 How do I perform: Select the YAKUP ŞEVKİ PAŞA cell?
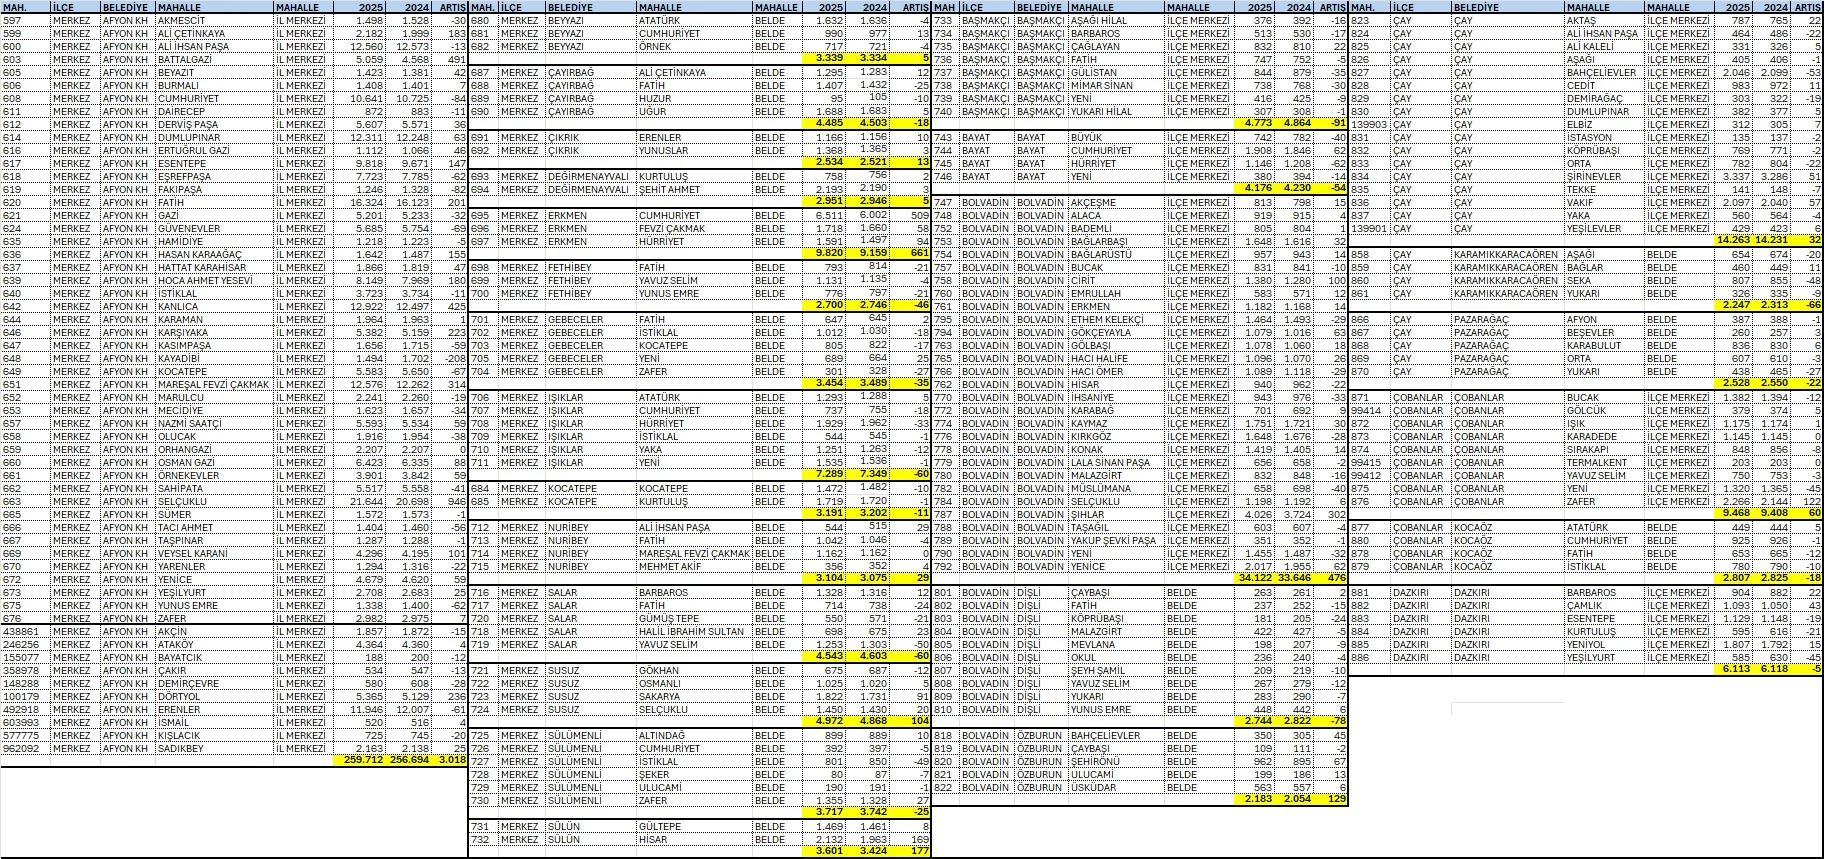pos(1112,540)
